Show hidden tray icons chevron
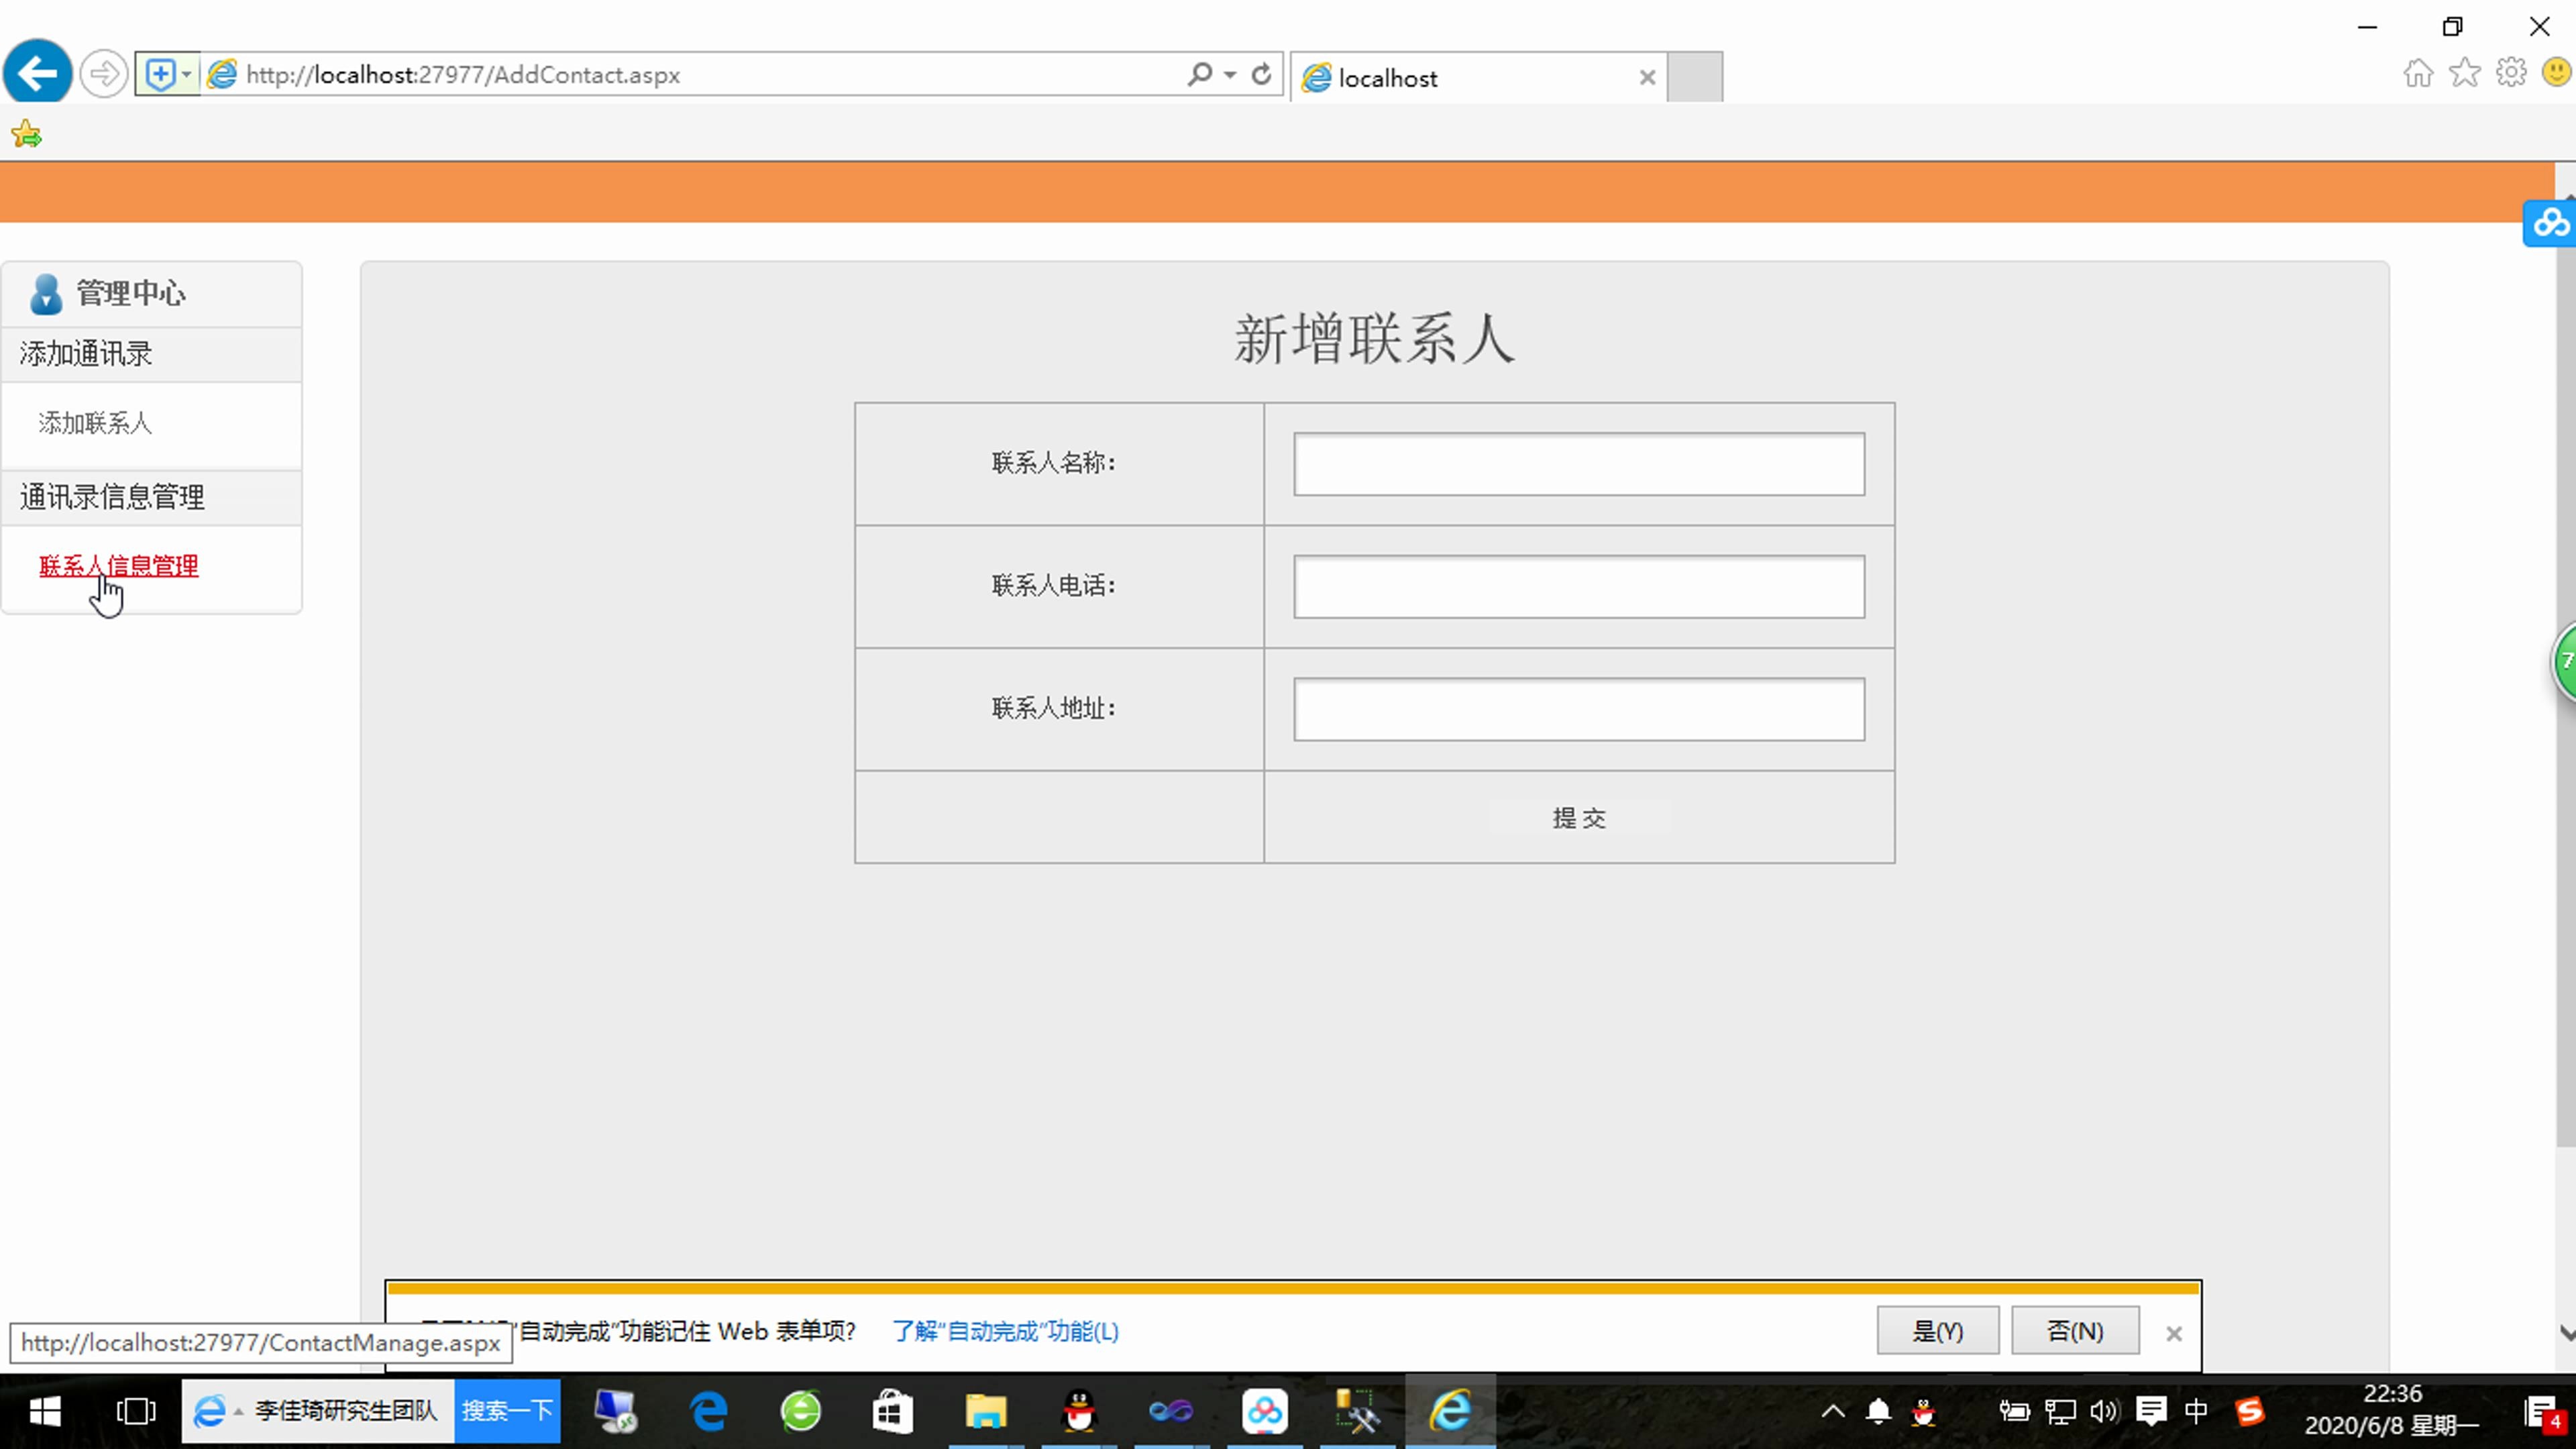2576x1449 pixels. (x=1832, y=1411)
